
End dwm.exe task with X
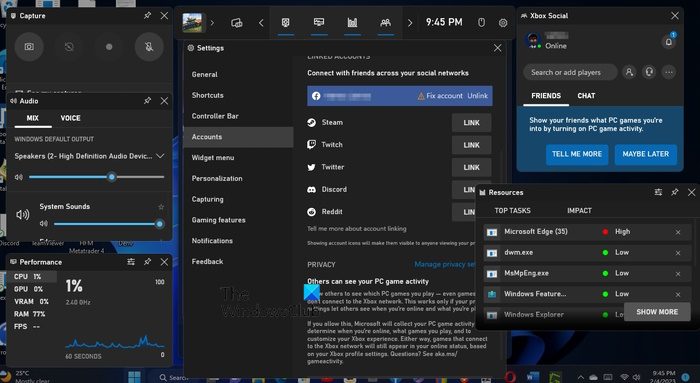[678, 253]
